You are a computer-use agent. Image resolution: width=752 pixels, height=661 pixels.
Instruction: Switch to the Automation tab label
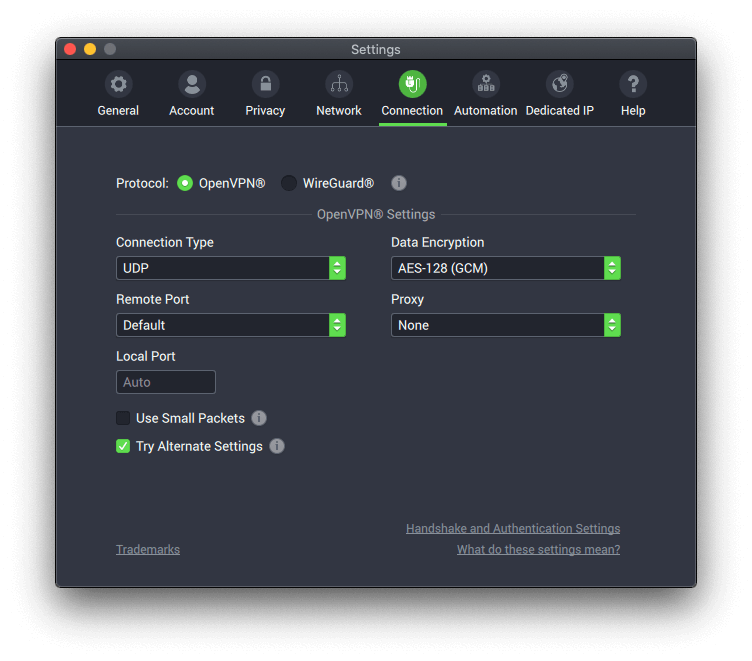tap(486, 111)
